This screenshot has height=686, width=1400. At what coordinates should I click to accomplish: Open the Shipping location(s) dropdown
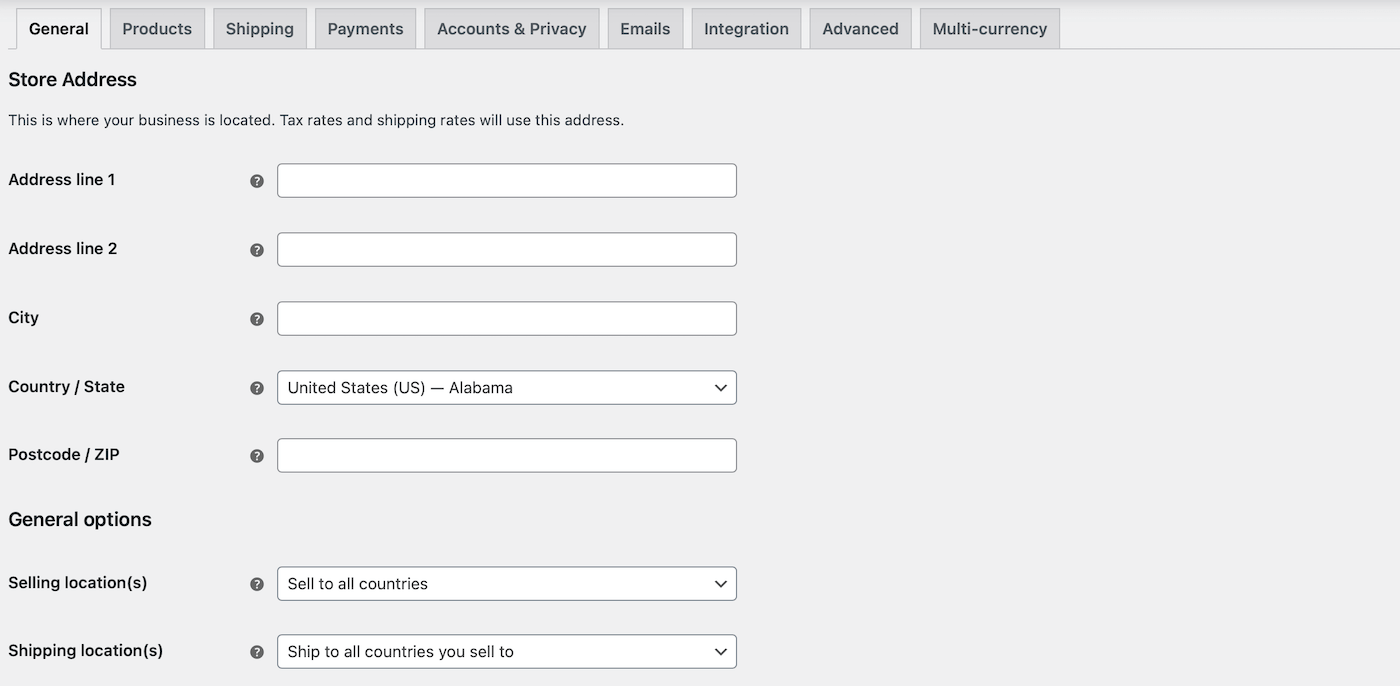506,651
